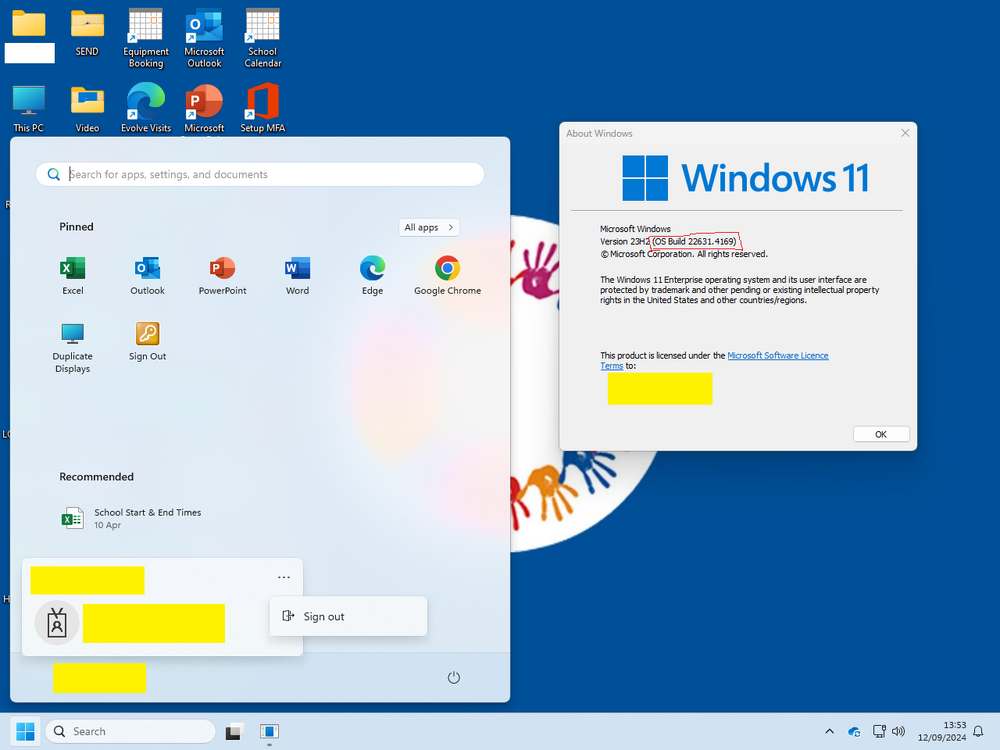Open All apps list

429,227
